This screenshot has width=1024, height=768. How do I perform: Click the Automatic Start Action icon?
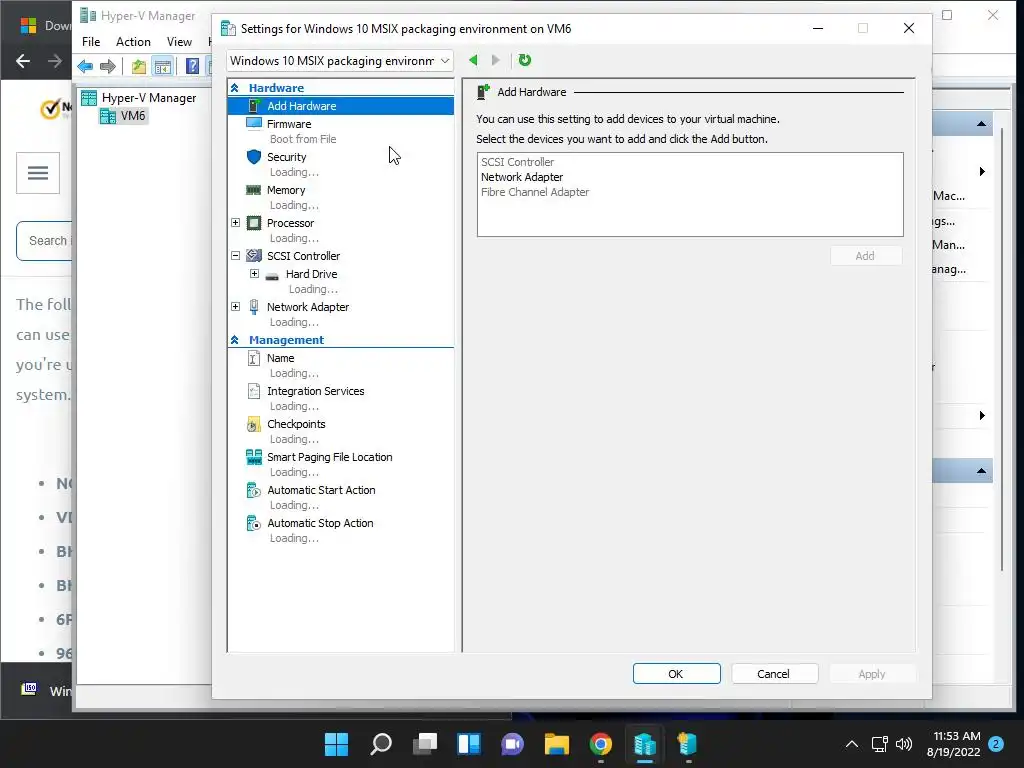254,490
